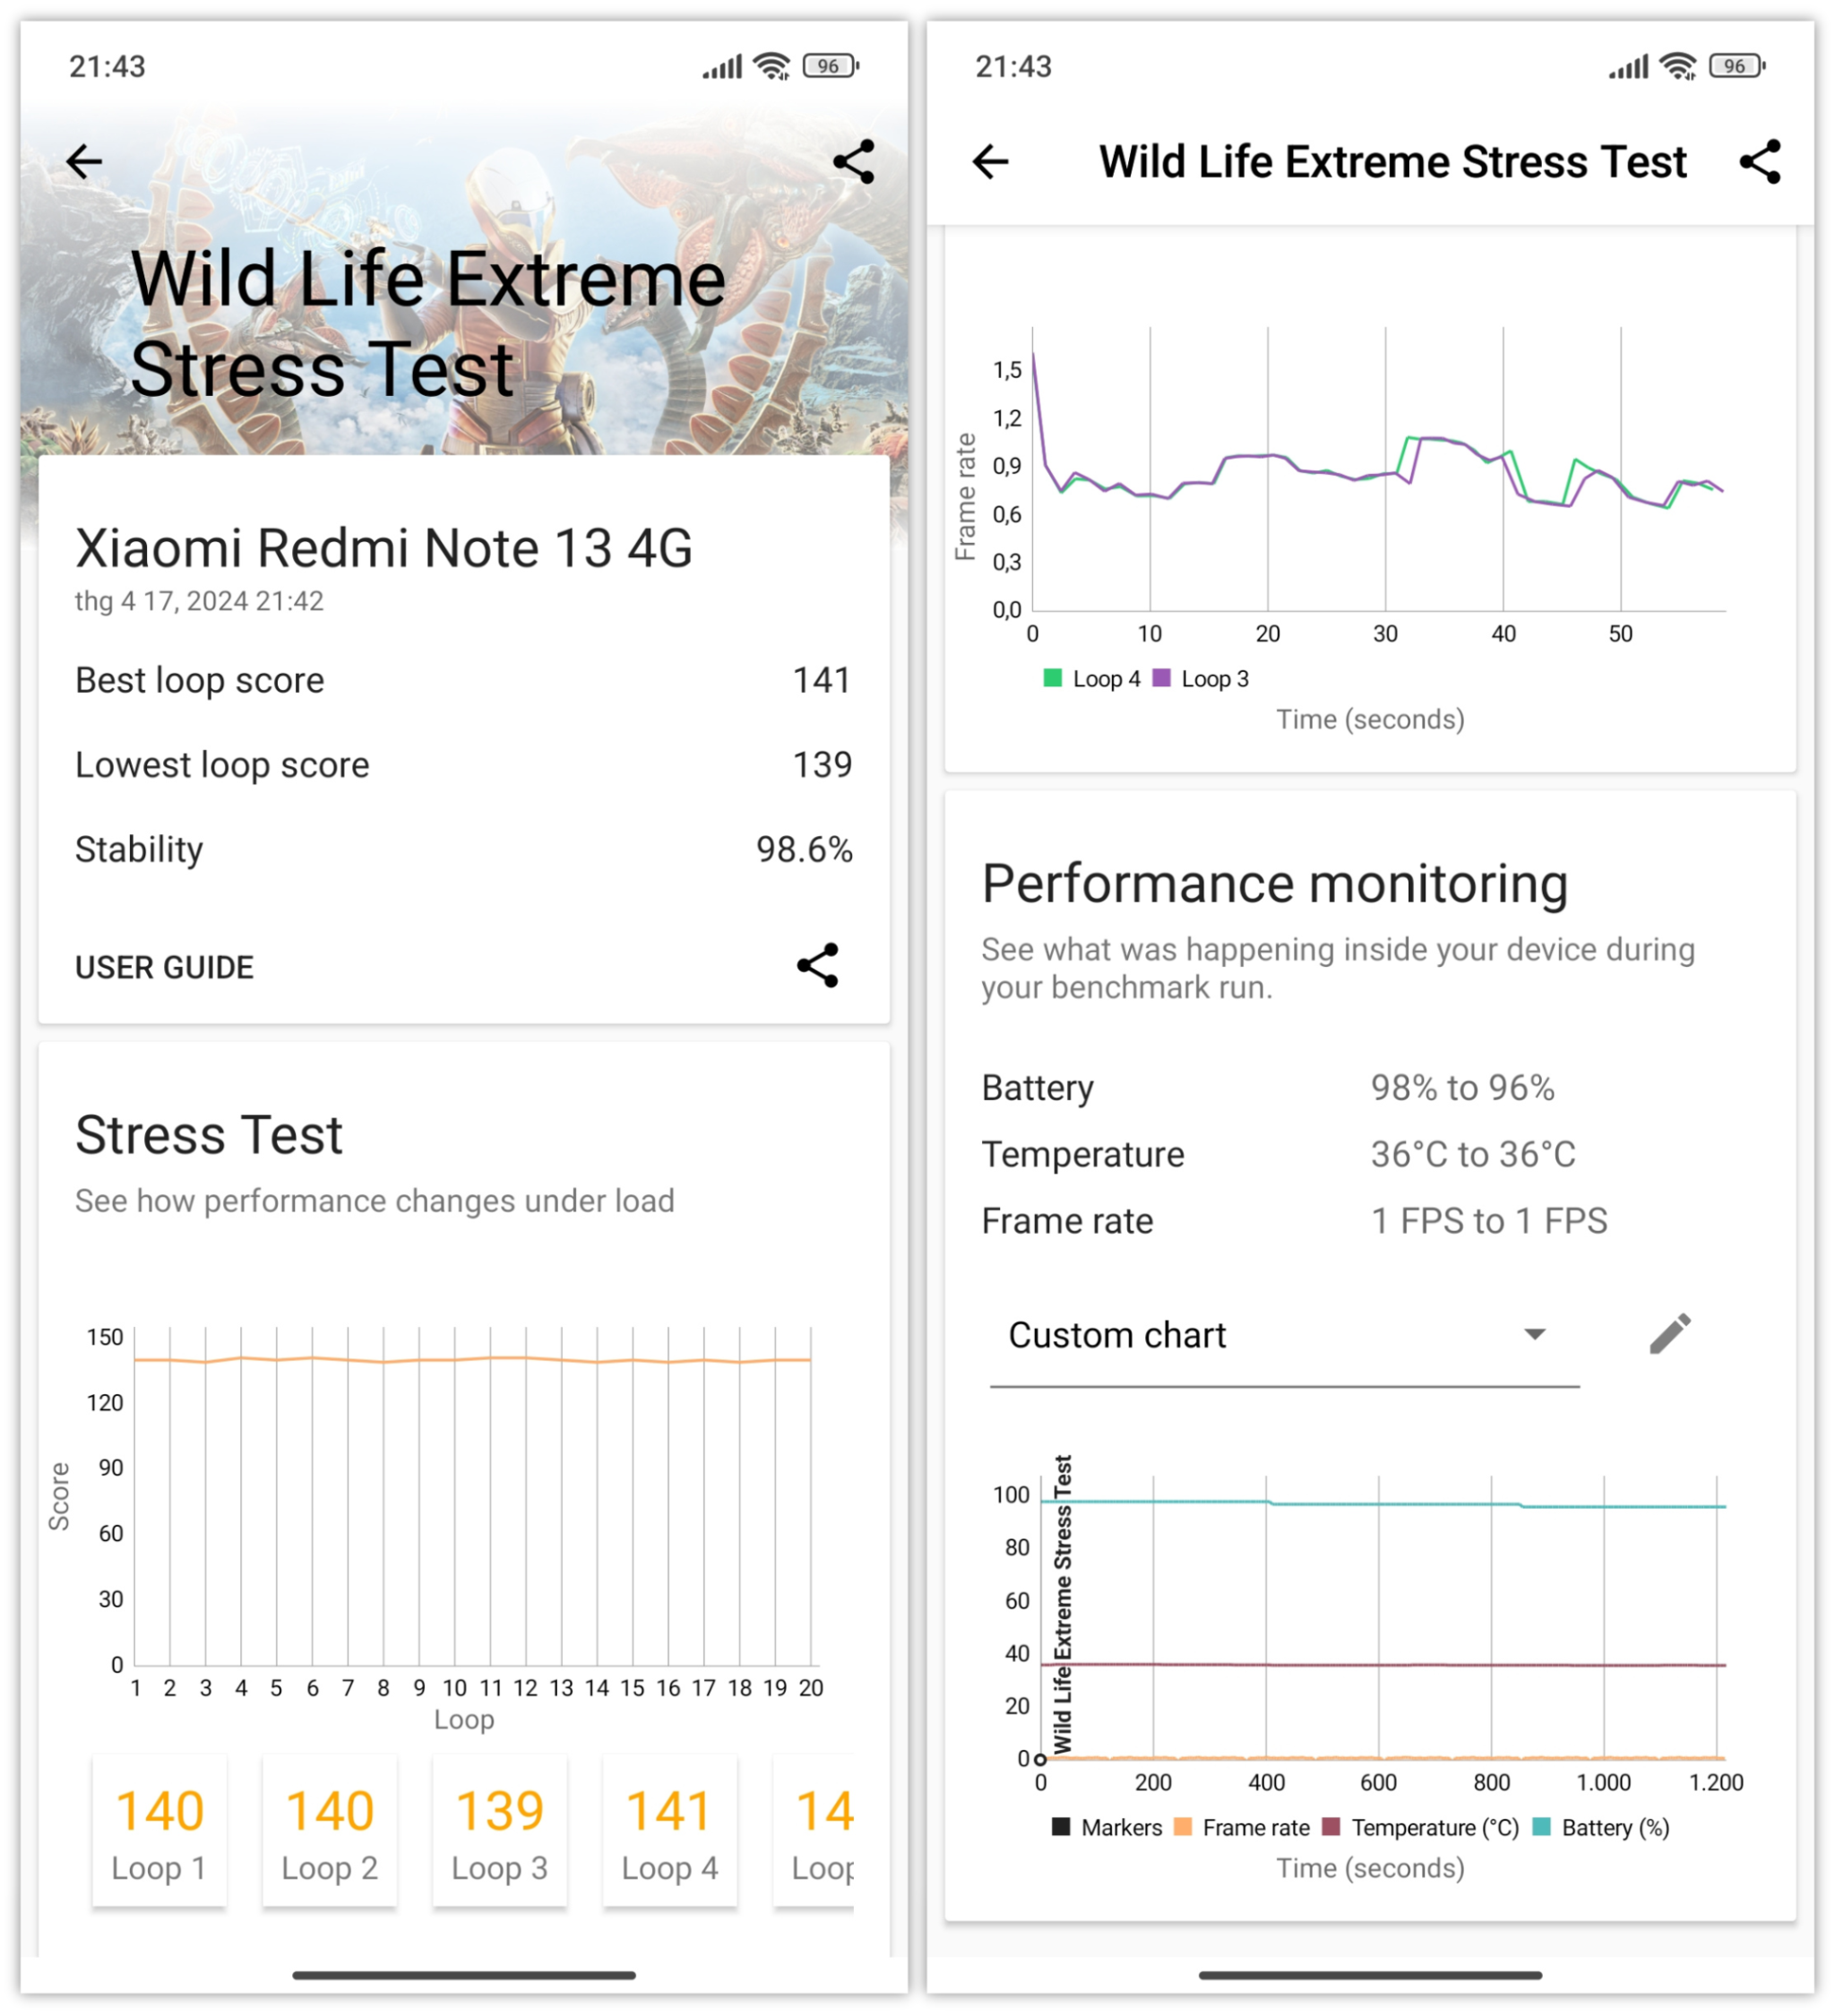Image resolution: width=1835 pixels, height=2016 pixels.
Task: Open the USER GUIDE link
Action: coord(164,968)
